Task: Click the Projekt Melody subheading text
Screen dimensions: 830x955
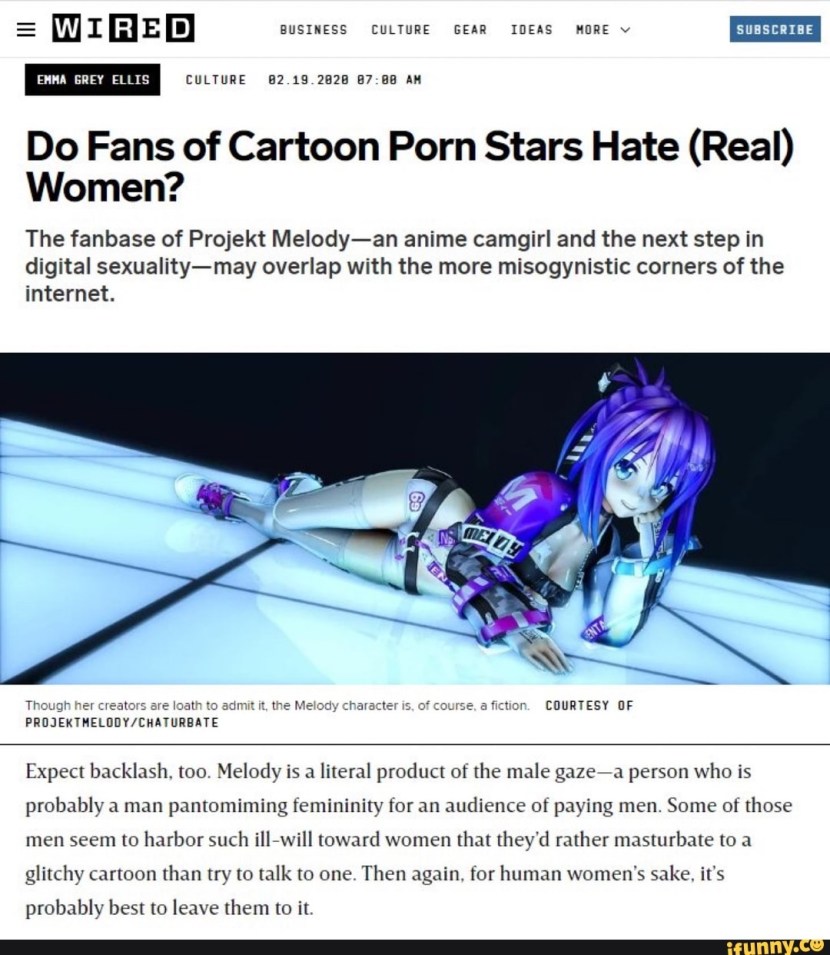Action: tap(404, 266)
